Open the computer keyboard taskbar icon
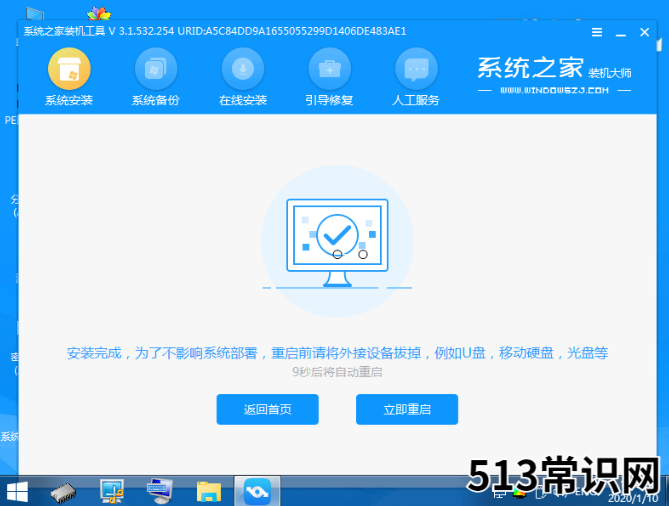 point(160,491)
